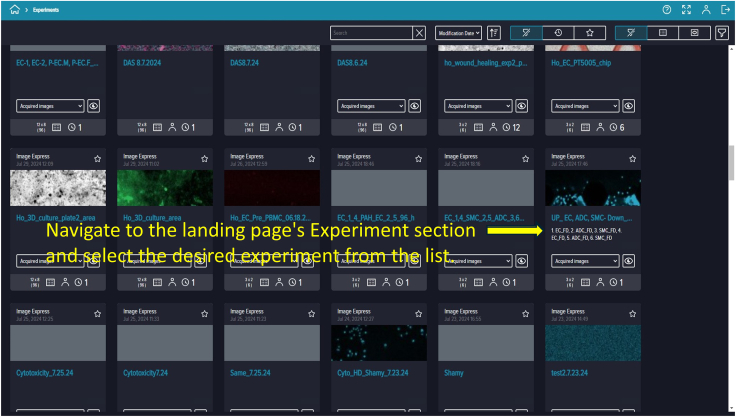This screenshot has width=736, height=417.
Task: Favorite the Shamy experiment card
Action: coord(525,314)
